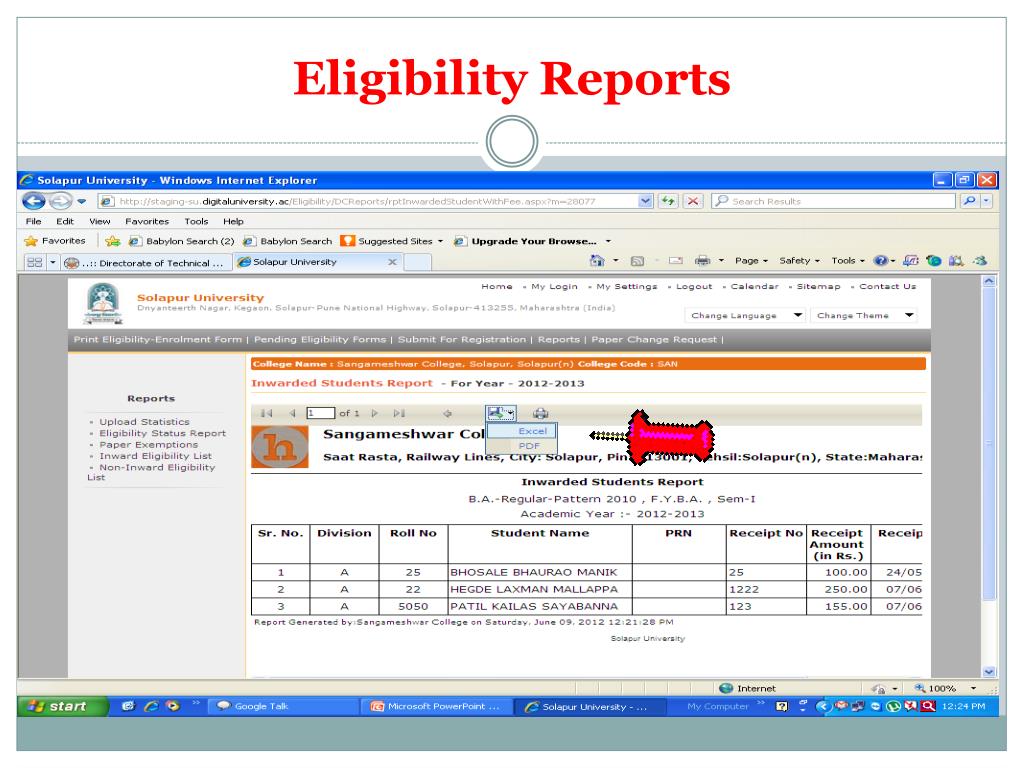Switch to Google Talk in taskbar
Screen dimensions: 1024x768
pyautogui.click(x=283, y=706)
